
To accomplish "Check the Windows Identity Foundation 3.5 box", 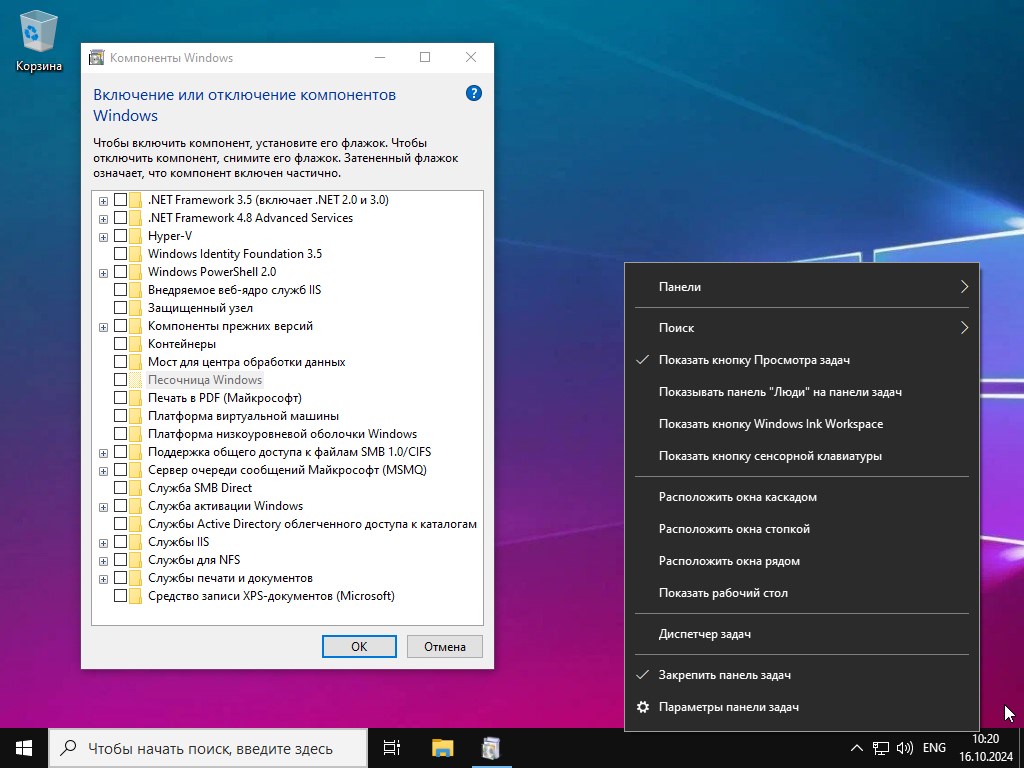I will pyautogui.click(x=121, y=254).
